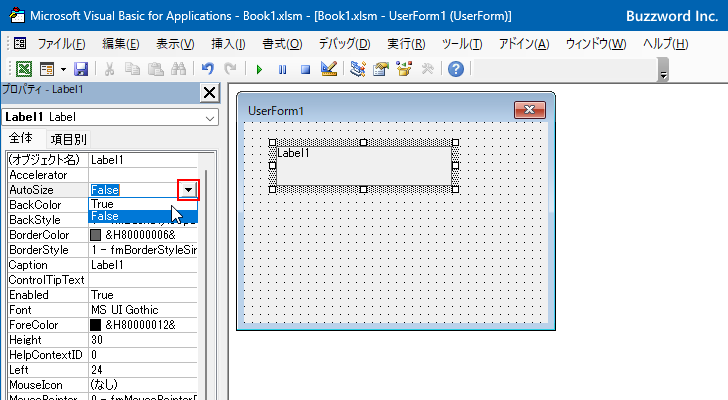Select the BackStyle property name
Viewport: 728px width, 400px height.
click(x=48, y=220)
